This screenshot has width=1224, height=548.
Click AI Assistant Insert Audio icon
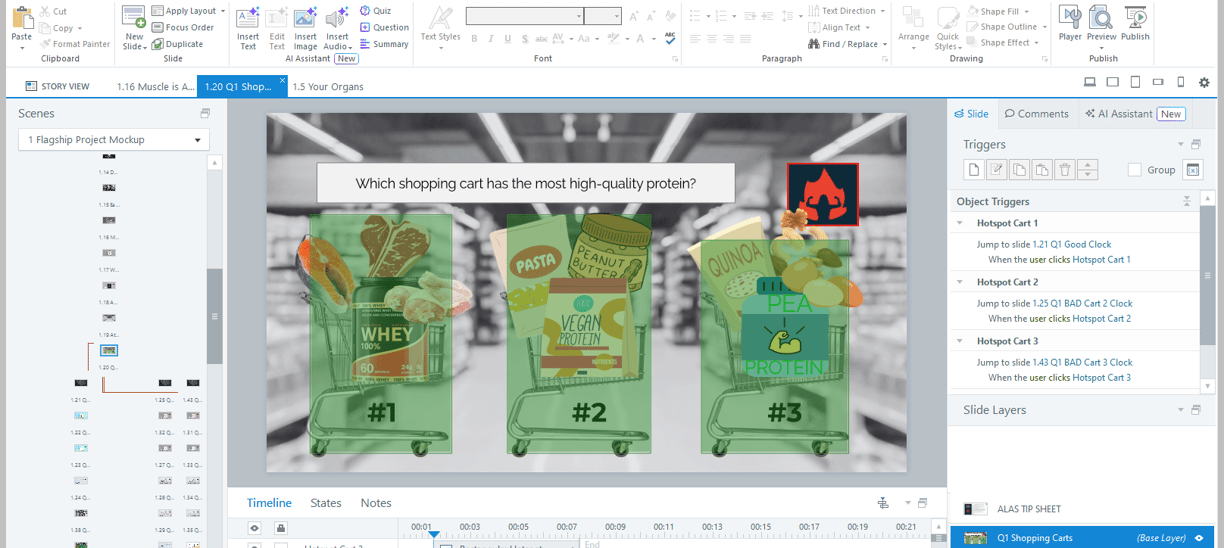[x=338, y=18]
